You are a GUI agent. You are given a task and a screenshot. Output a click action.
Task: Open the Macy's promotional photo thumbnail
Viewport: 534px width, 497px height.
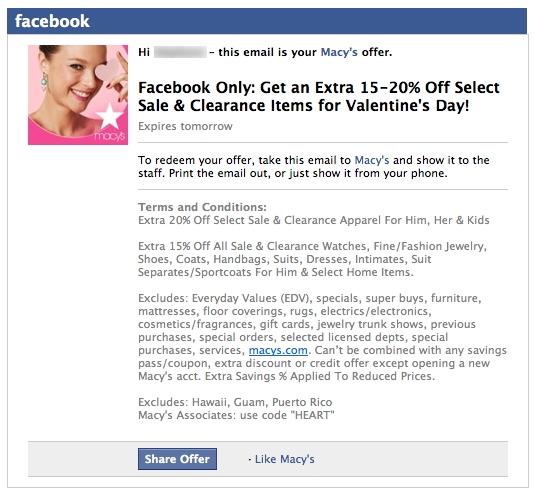tap(78, 95)
